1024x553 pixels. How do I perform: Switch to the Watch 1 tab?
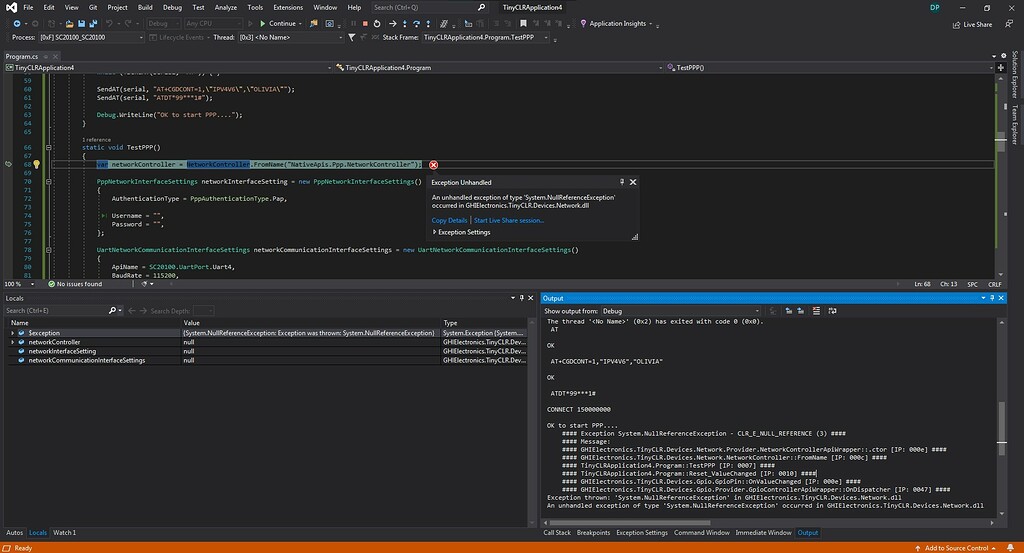[64, 532]
